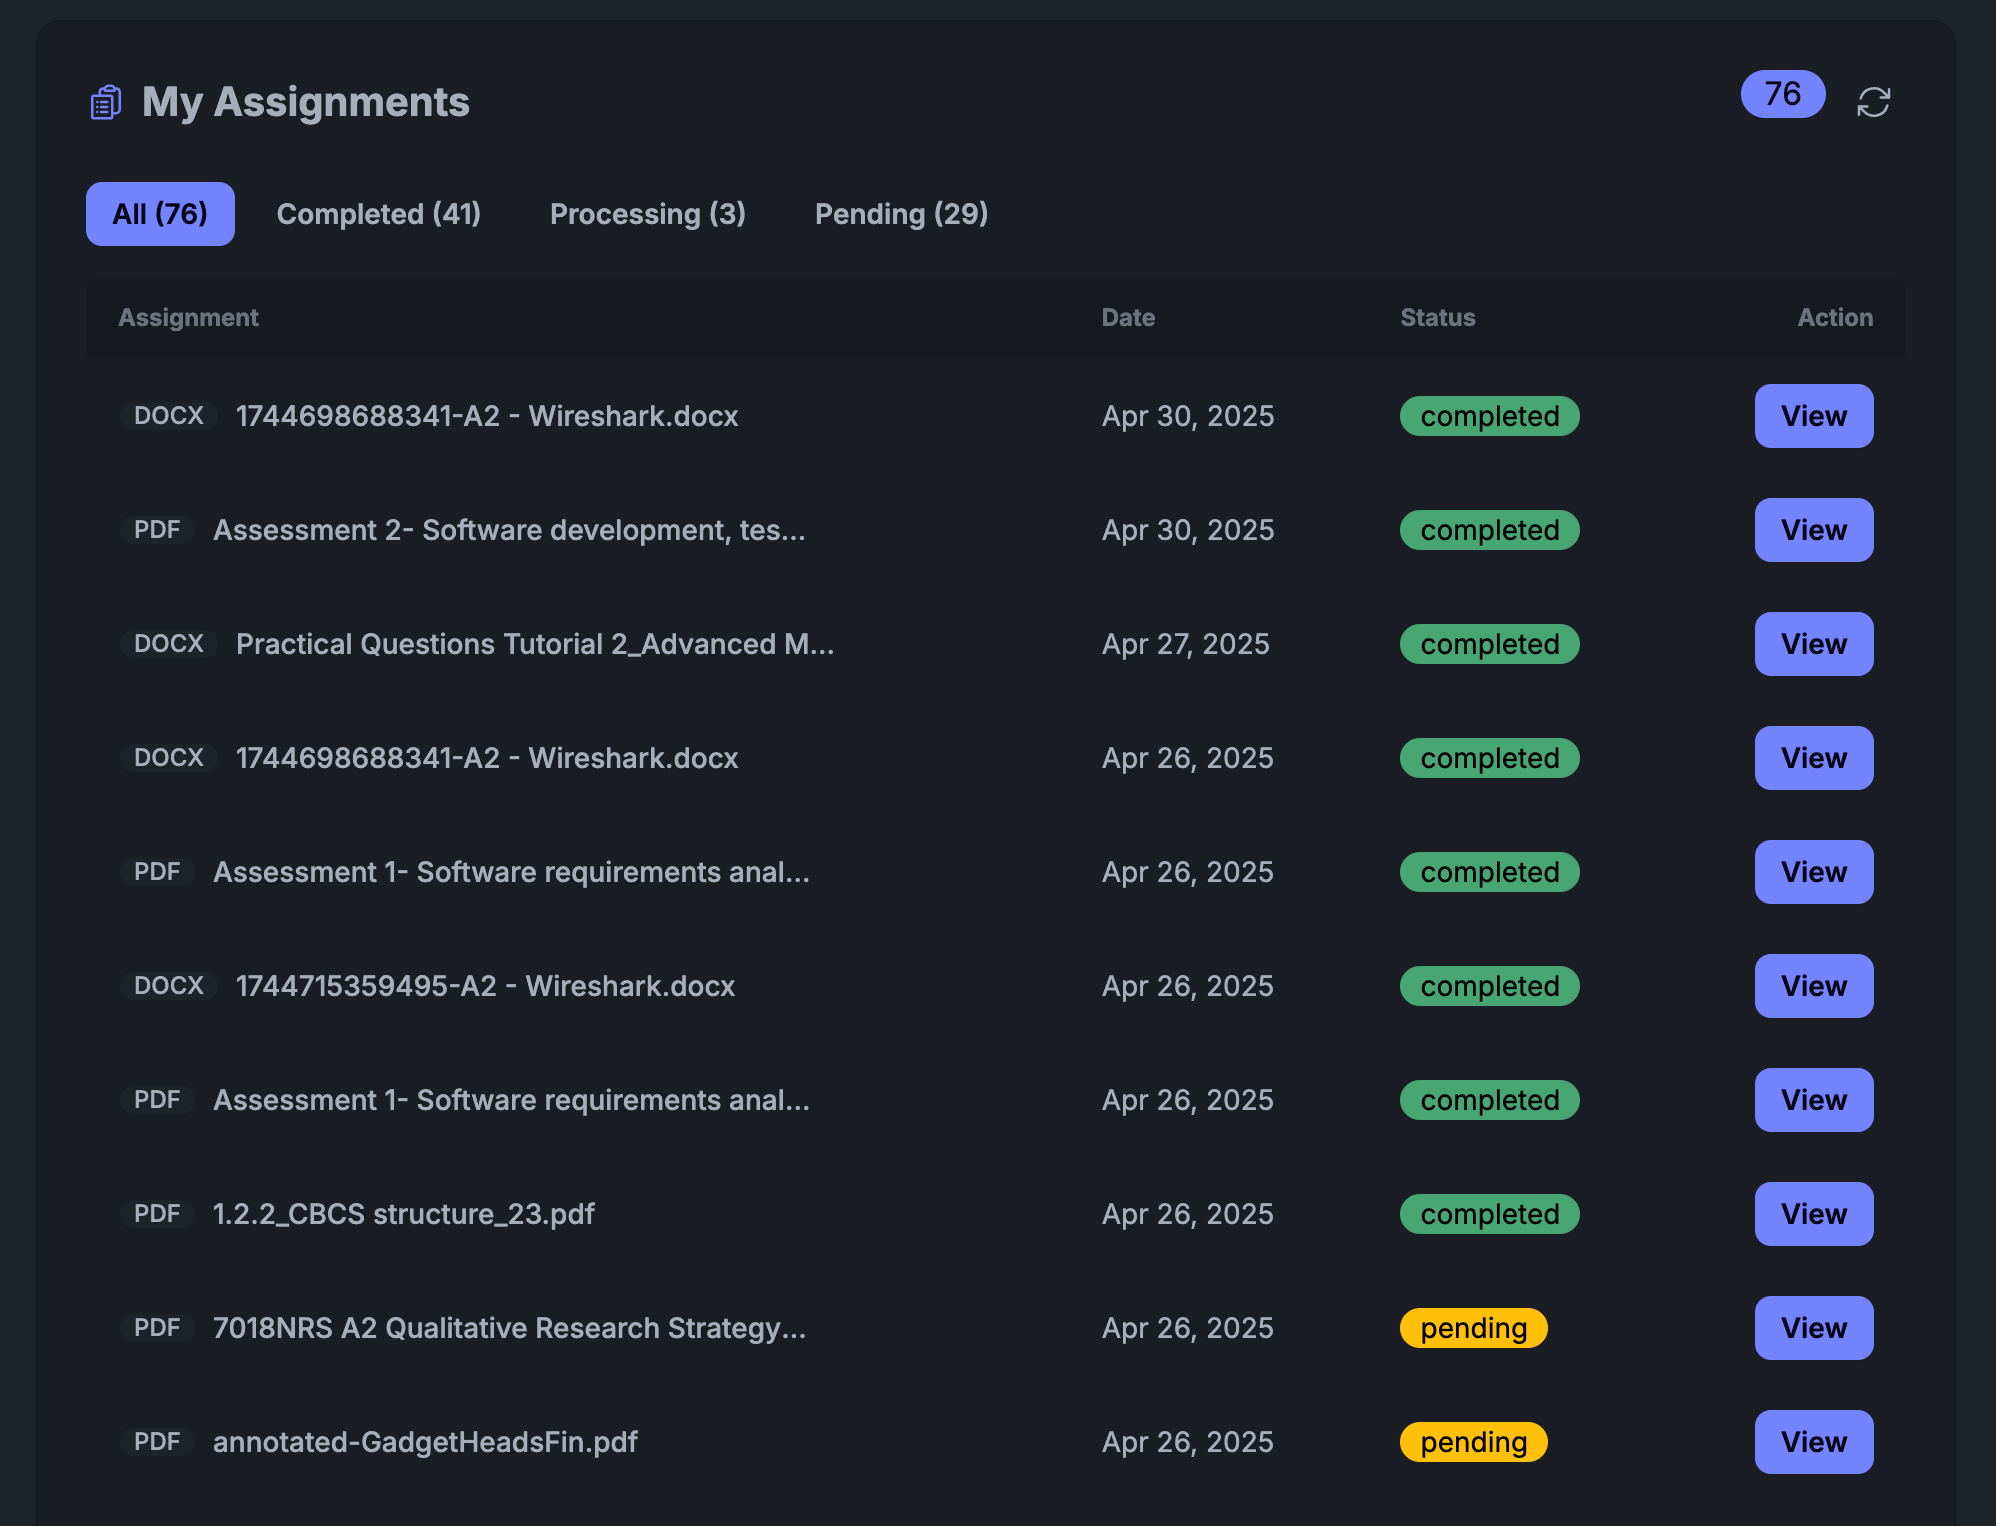View the first Wireshark.docx dated Apr 30
The width and height of the screenshot is (1996, 1526).
(x=1813, y=416)
